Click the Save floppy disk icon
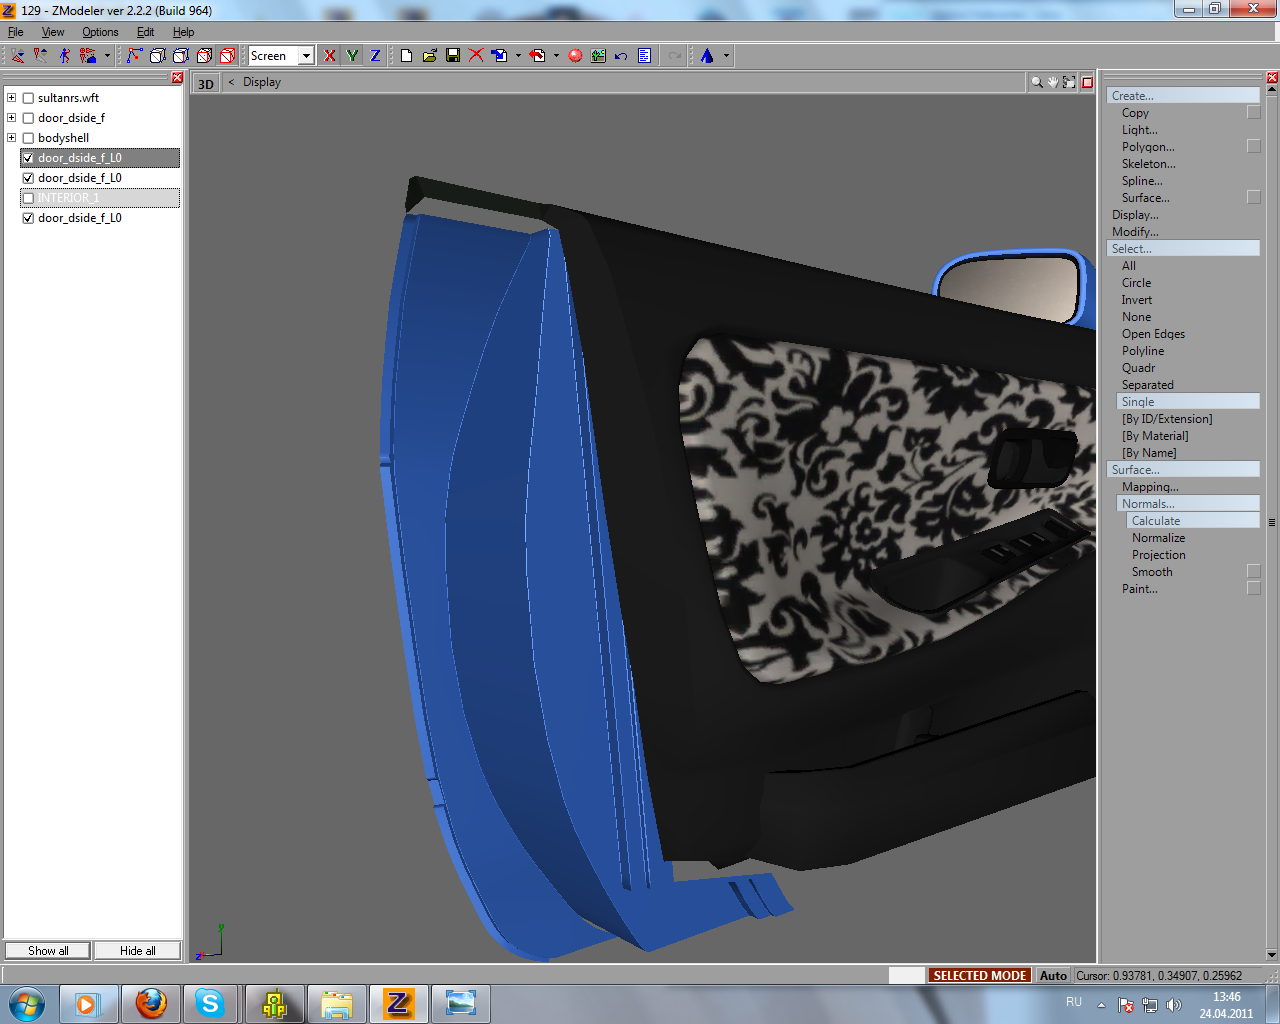Viewport: 1280px width, 1024px height. click(453, 56)
